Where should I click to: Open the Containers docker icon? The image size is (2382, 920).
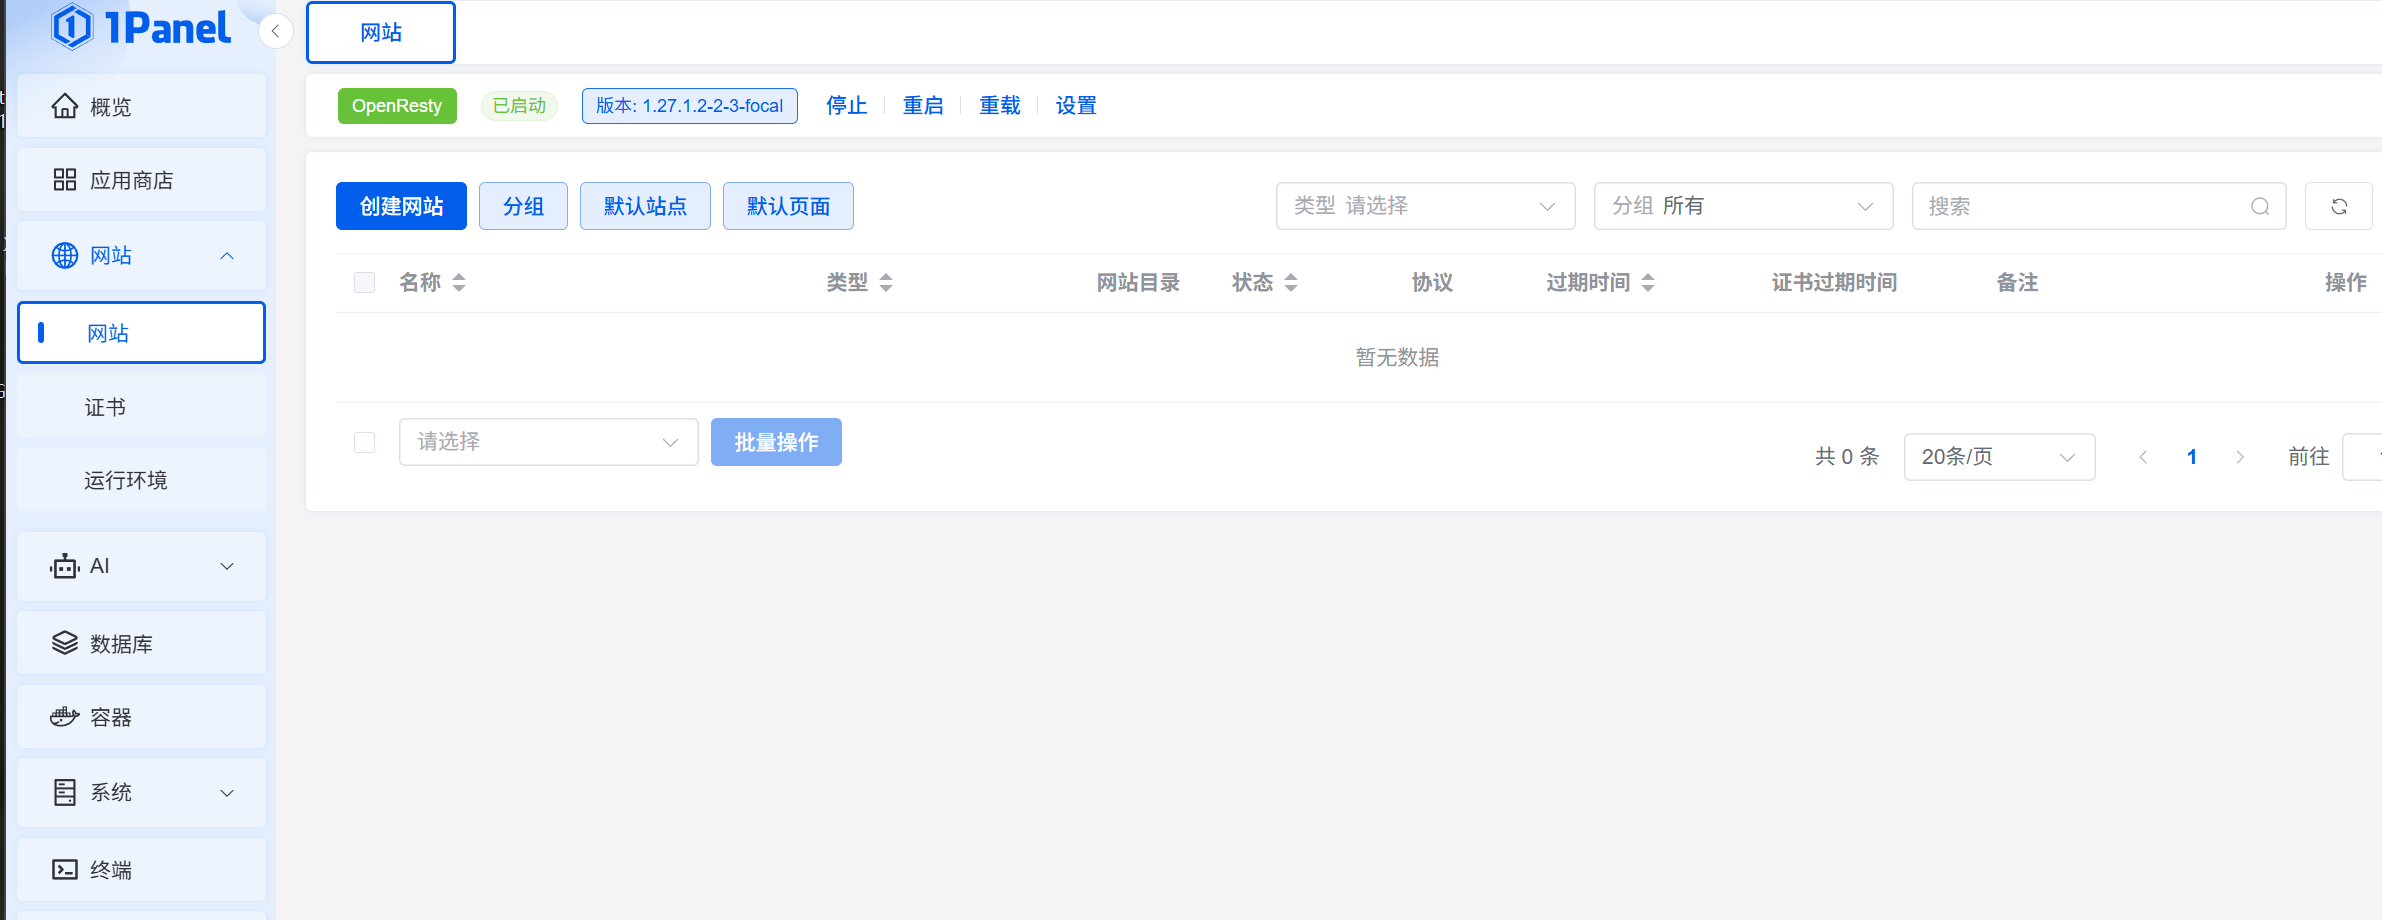65,717
